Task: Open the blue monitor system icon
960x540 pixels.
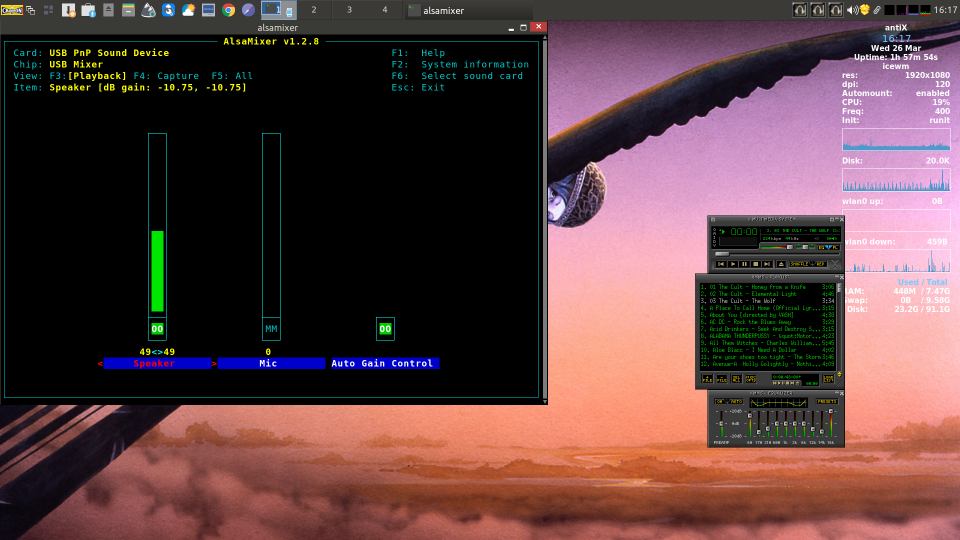Action: tap(208, 10)
